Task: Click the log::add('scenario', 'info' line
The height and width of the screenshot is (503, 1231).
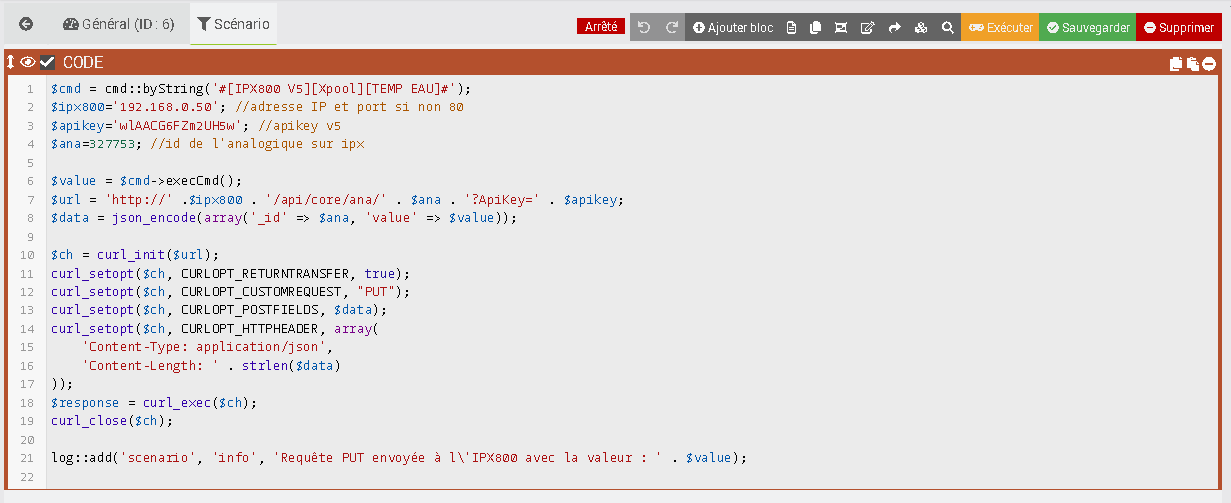Action: coord(399,458)
